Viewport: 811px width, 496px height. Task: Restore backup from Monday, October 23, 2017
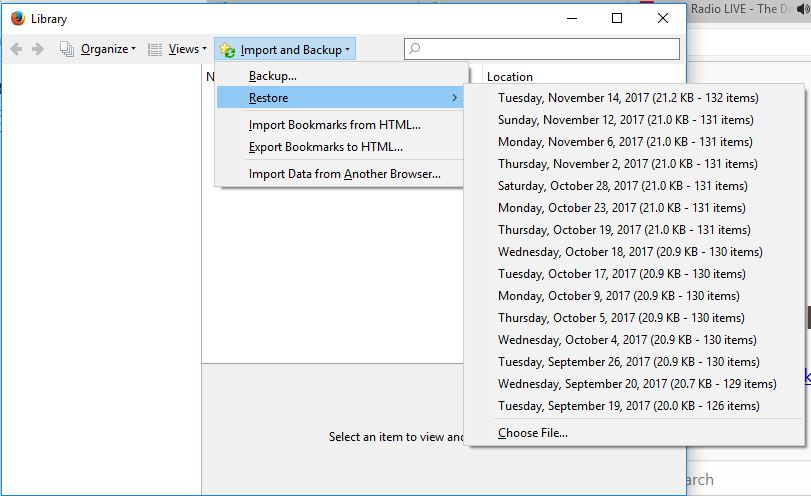point(635,208)
